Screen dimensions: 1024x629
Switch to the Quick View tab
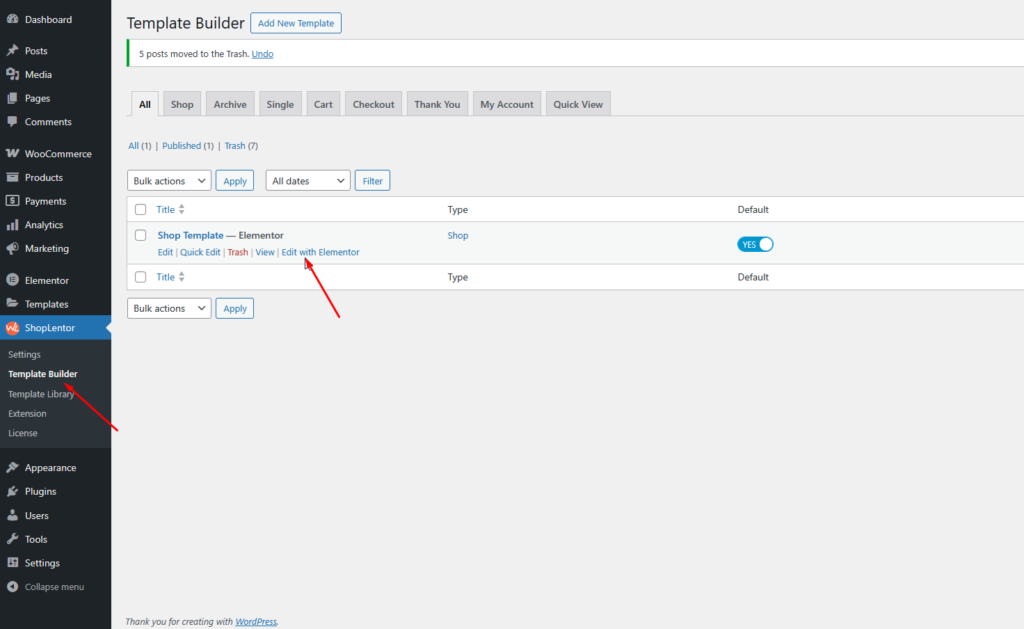[x=578, y=104]
